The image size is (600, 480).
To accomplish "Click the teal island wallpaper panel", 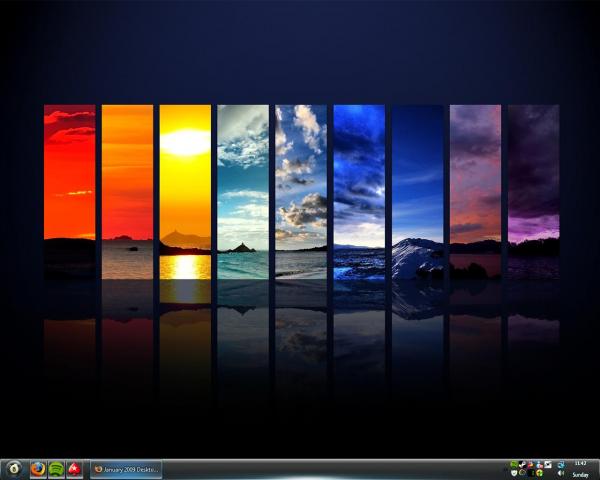I will pyautogui.click(x=242, y=170).
